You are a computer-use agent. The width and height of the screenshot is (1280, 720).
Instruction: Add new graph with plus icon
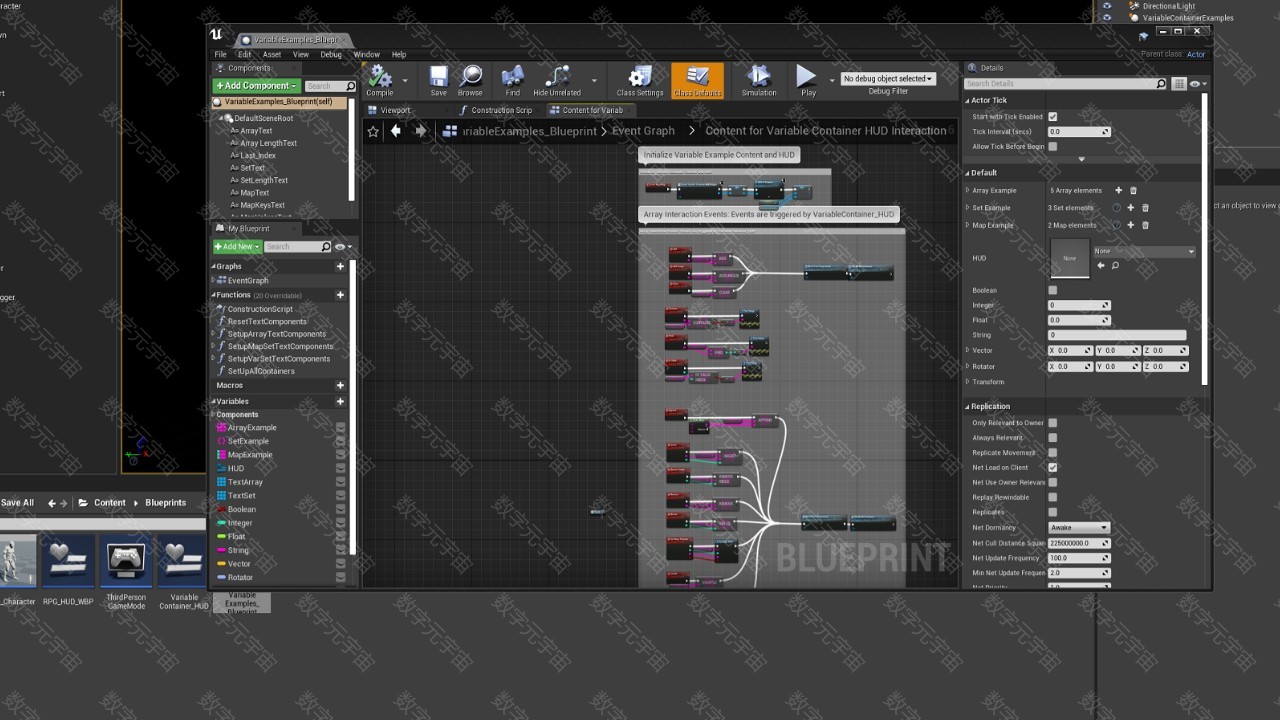340,266
